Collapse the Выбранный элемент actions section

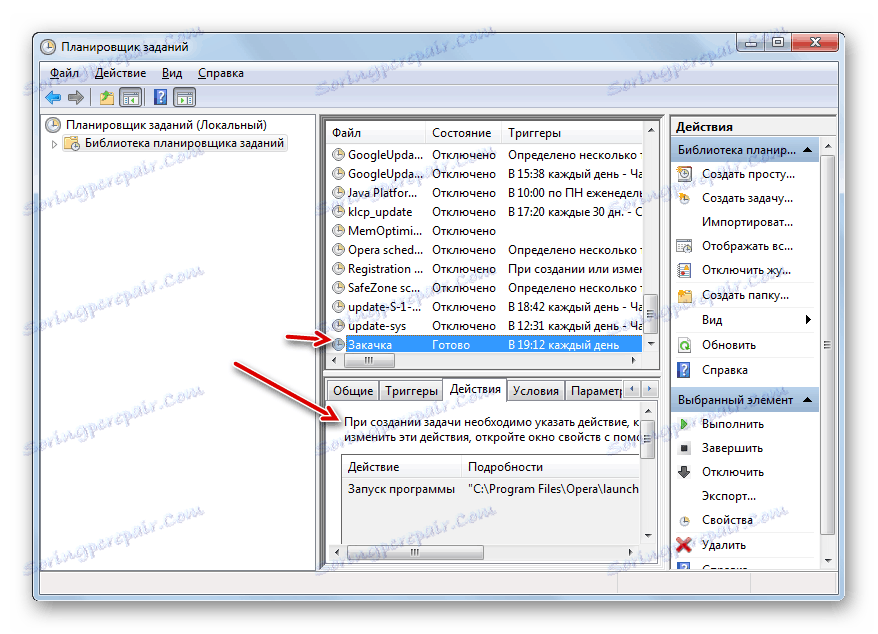click(807, 399)
